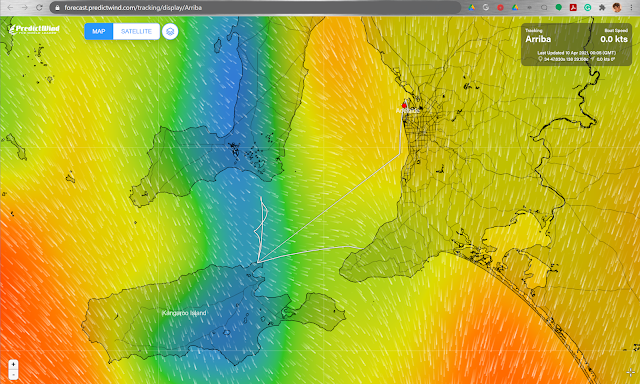The image size is (640, 384).
Task: Click the 0.0 kts boat speed
Action: click(614, 39)
